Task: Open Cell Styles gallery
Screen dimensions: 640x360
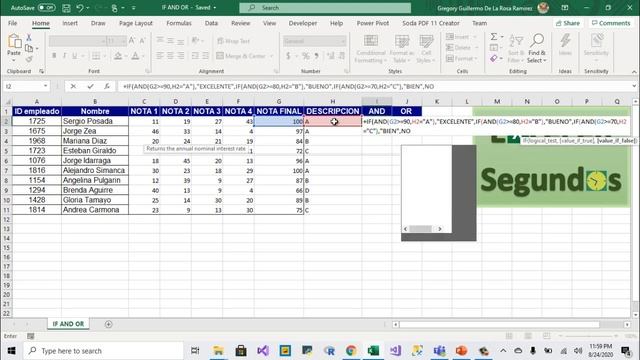Action: [x=426, y=49]
